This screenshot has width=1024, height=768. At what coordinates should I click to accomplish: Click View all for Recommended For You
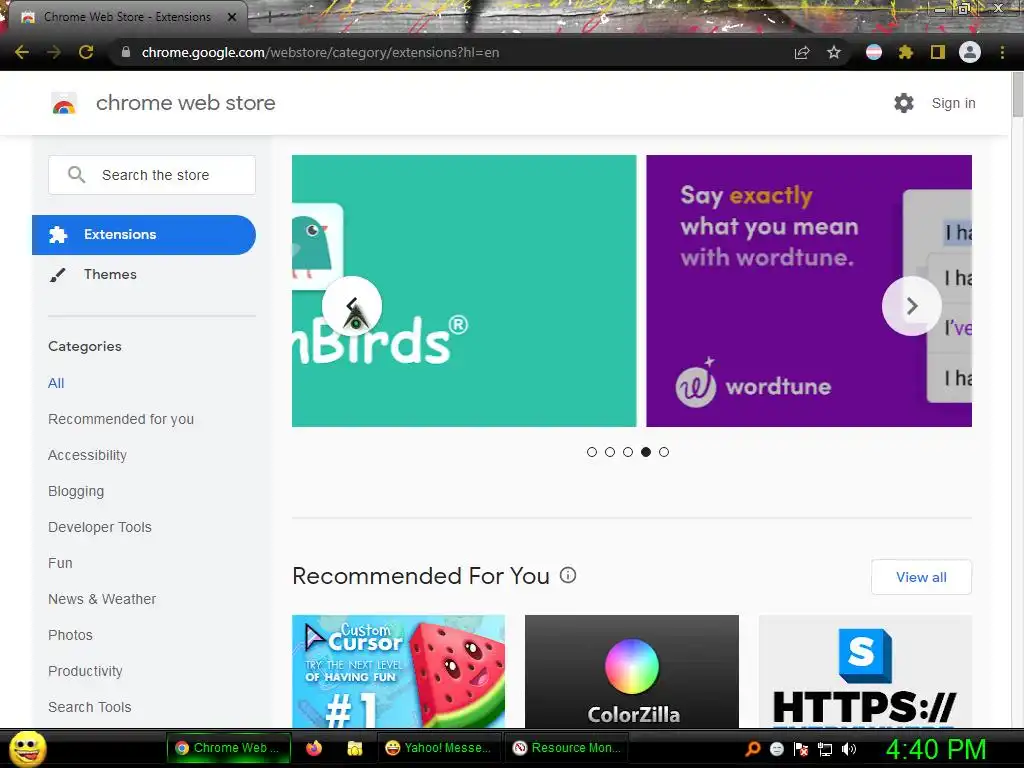pos(921,577)
